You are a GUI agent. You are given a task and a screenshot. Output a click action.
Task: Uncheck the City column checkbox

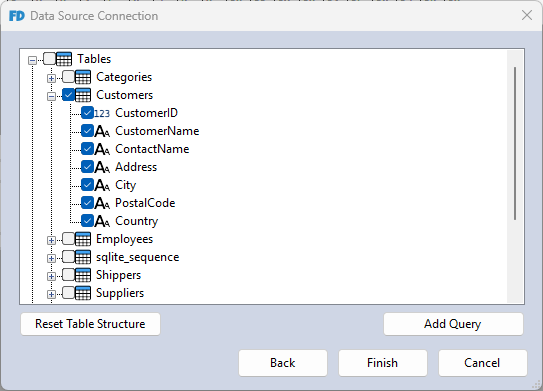point(87,185)
